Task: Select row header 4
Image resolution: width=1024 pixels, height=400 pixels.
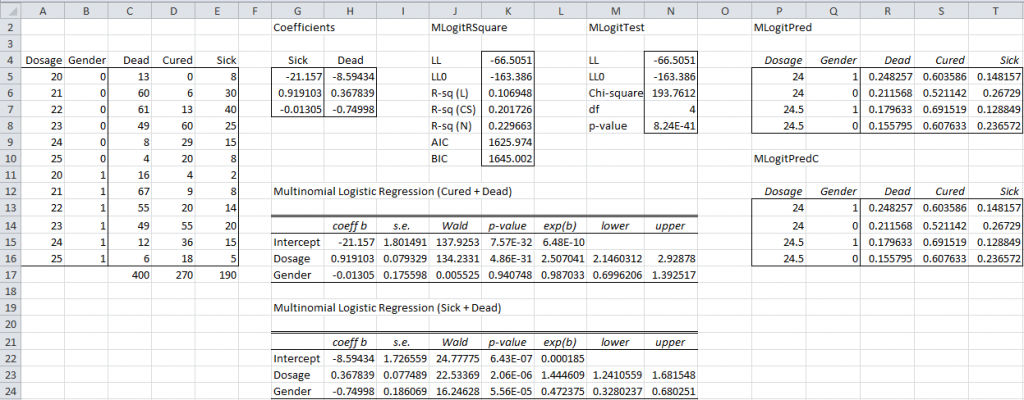Action: (10, 60)
